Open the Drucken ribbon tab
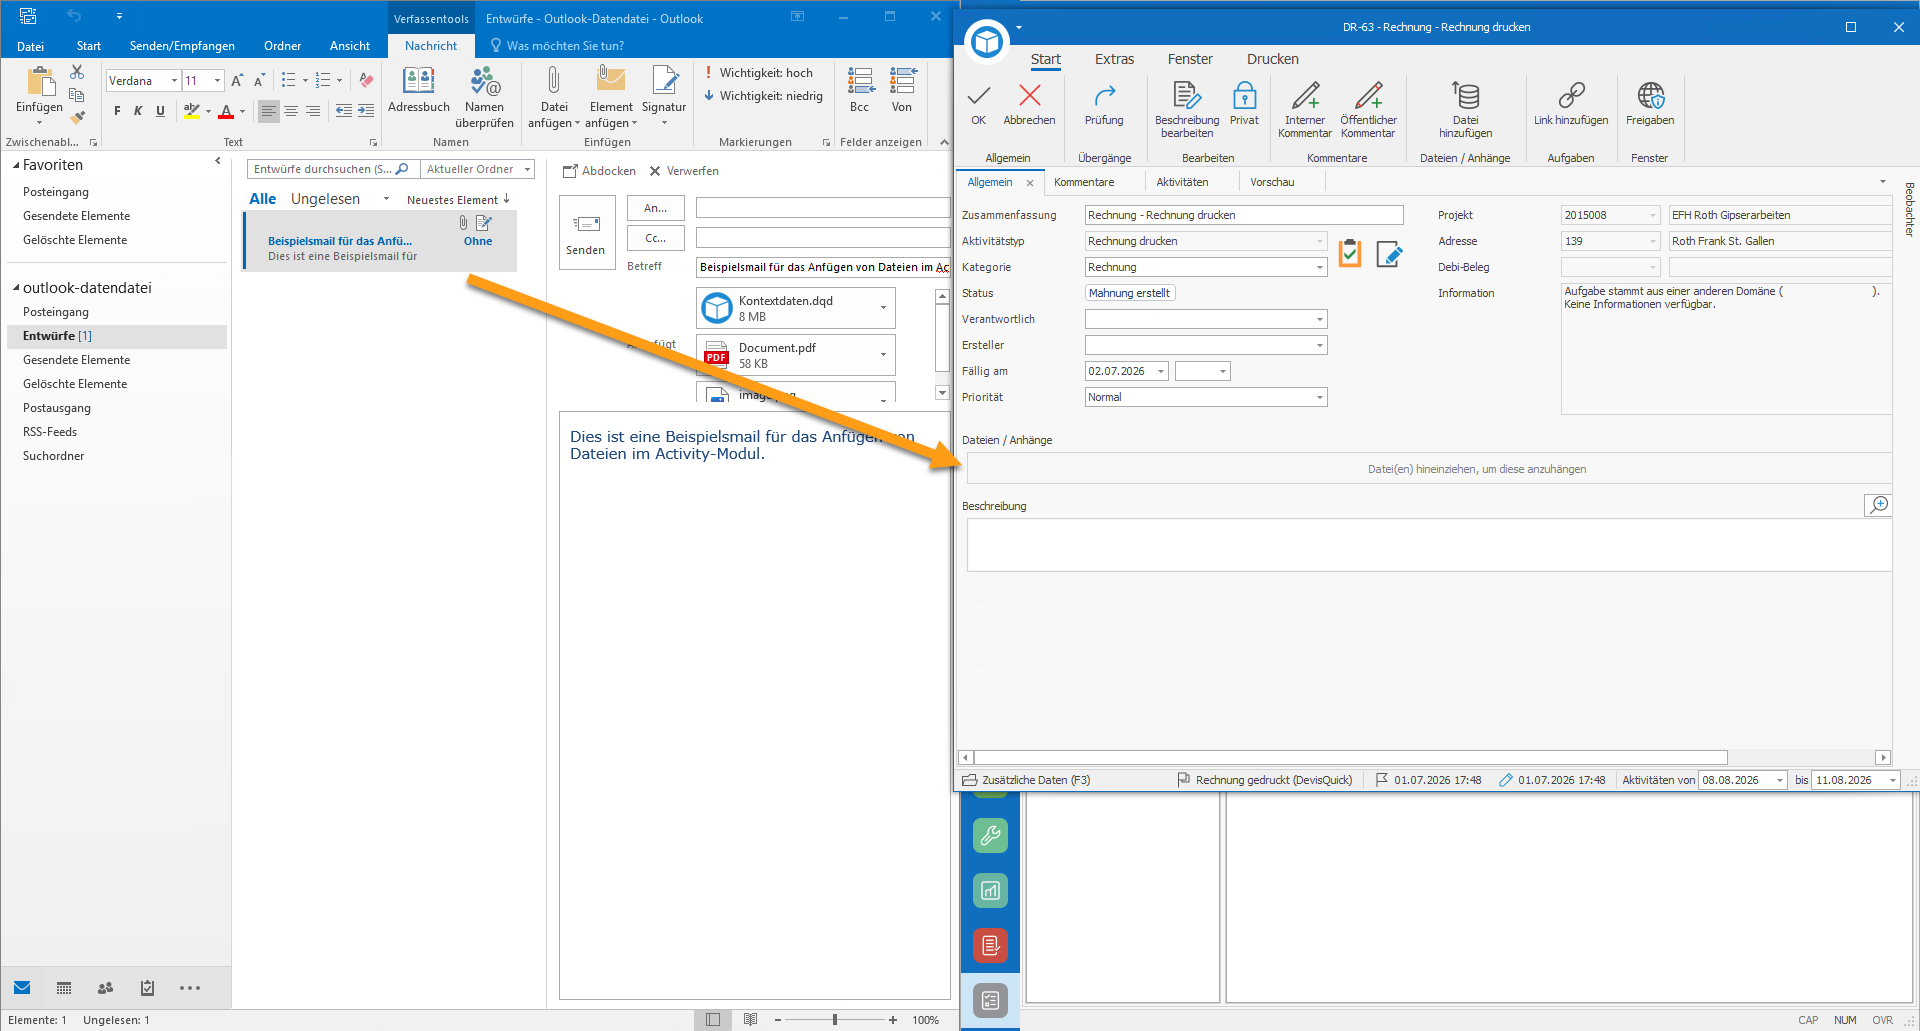Viewport: 1920px width, 1031px height. tap(1272, 59)
